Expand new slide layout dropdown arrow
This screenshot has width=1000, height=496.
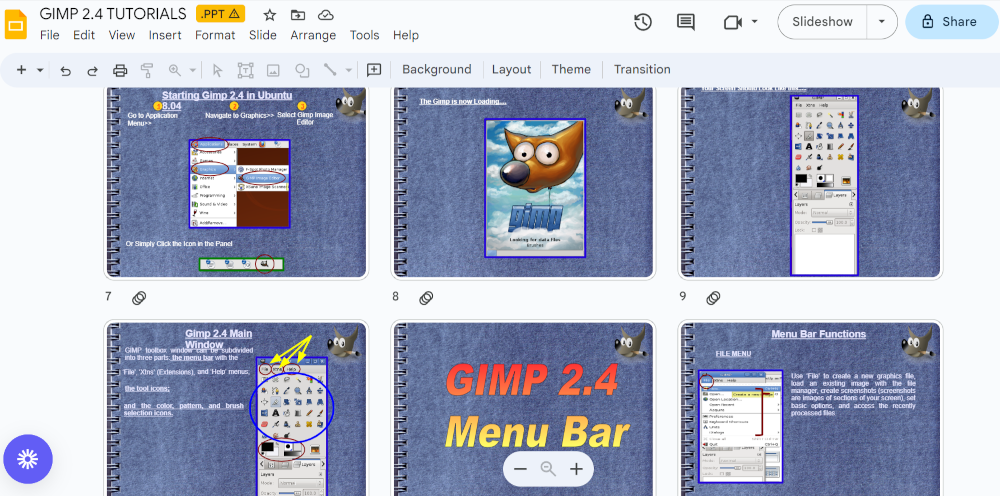pos(40,69)
